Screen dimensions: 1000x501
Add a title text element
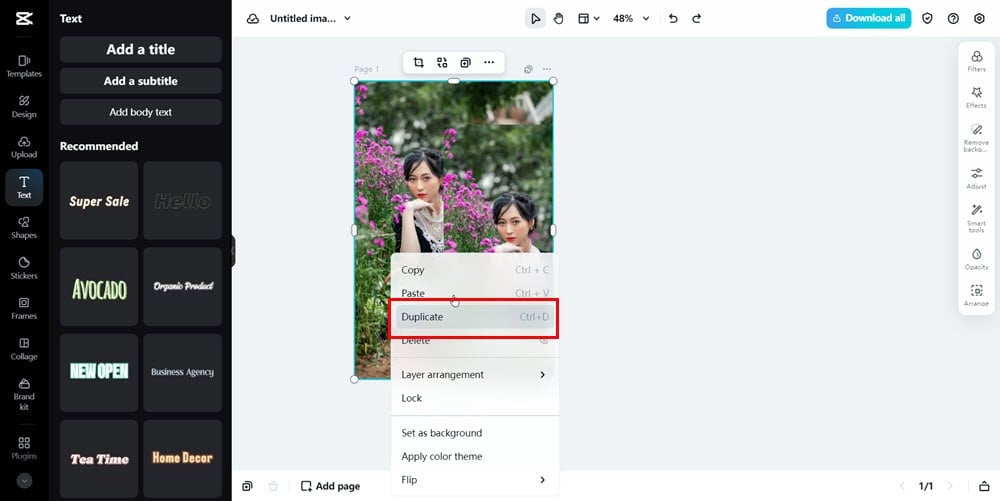pos(141,50)
